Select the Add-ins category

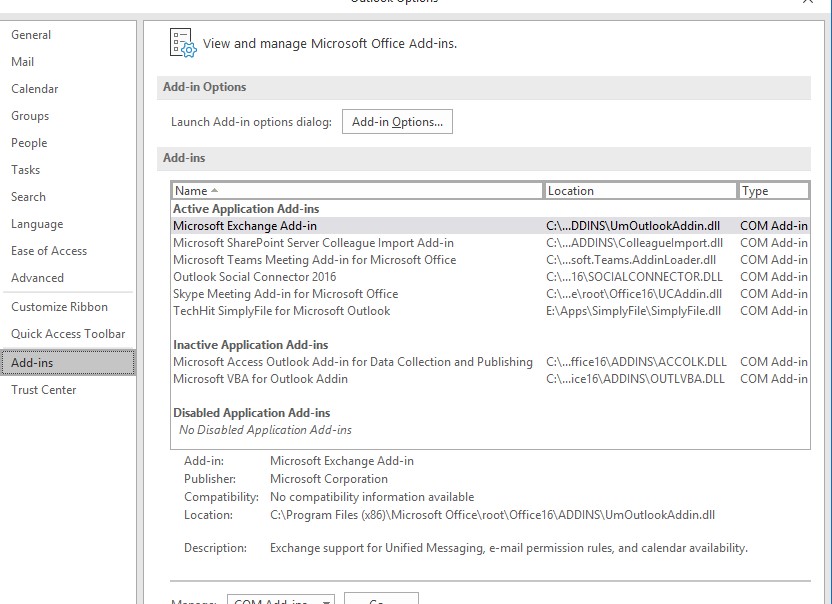point(68,363)
